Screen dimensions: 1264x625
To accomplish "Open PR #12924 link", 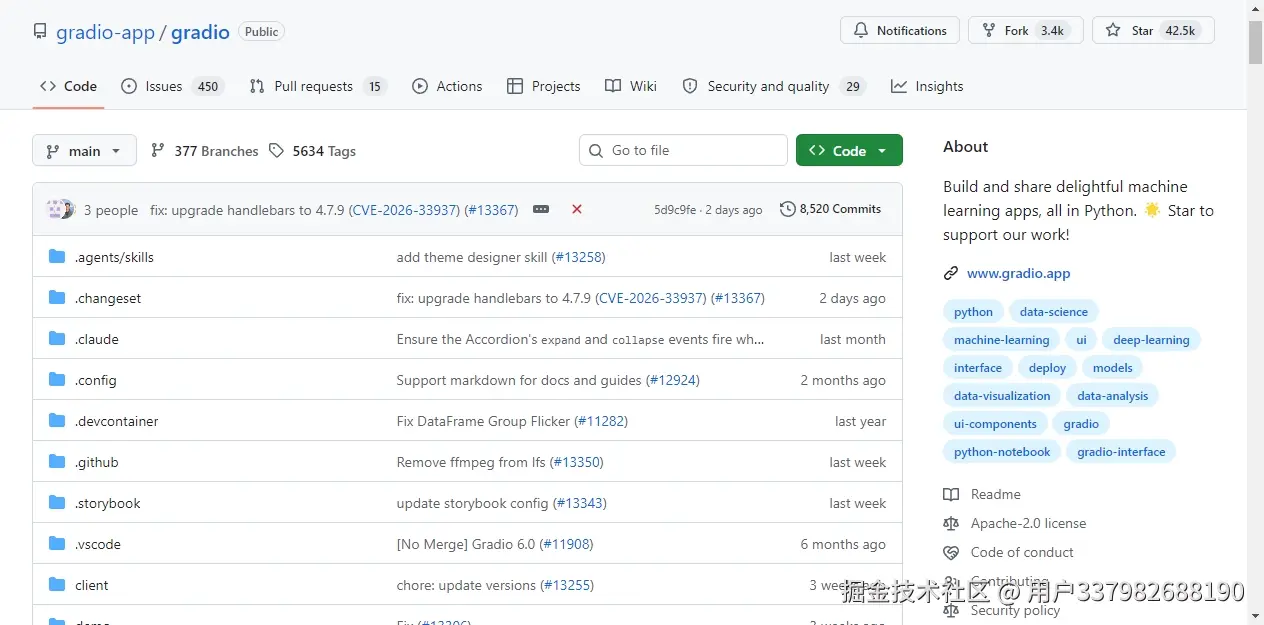I will [673, 380].
